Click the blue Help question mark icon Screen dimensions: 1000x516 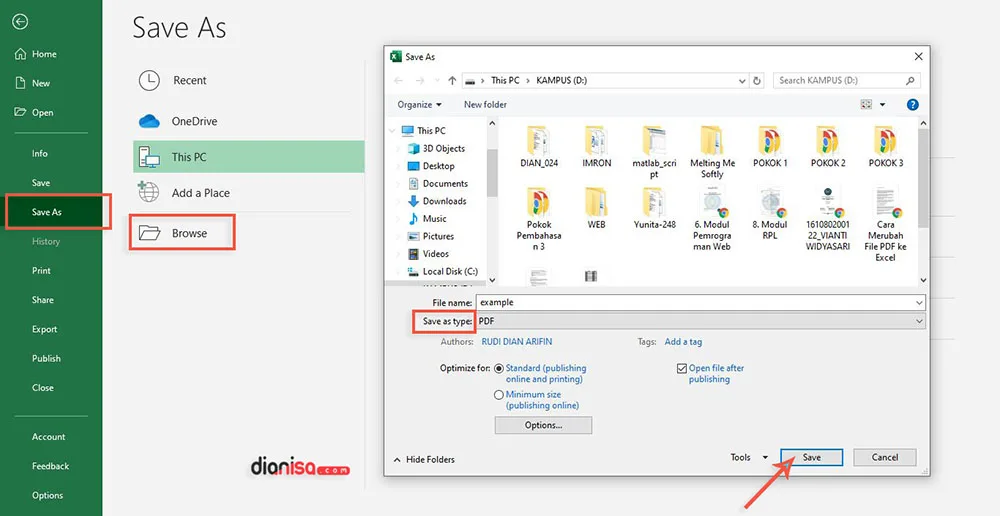(912, 104)
